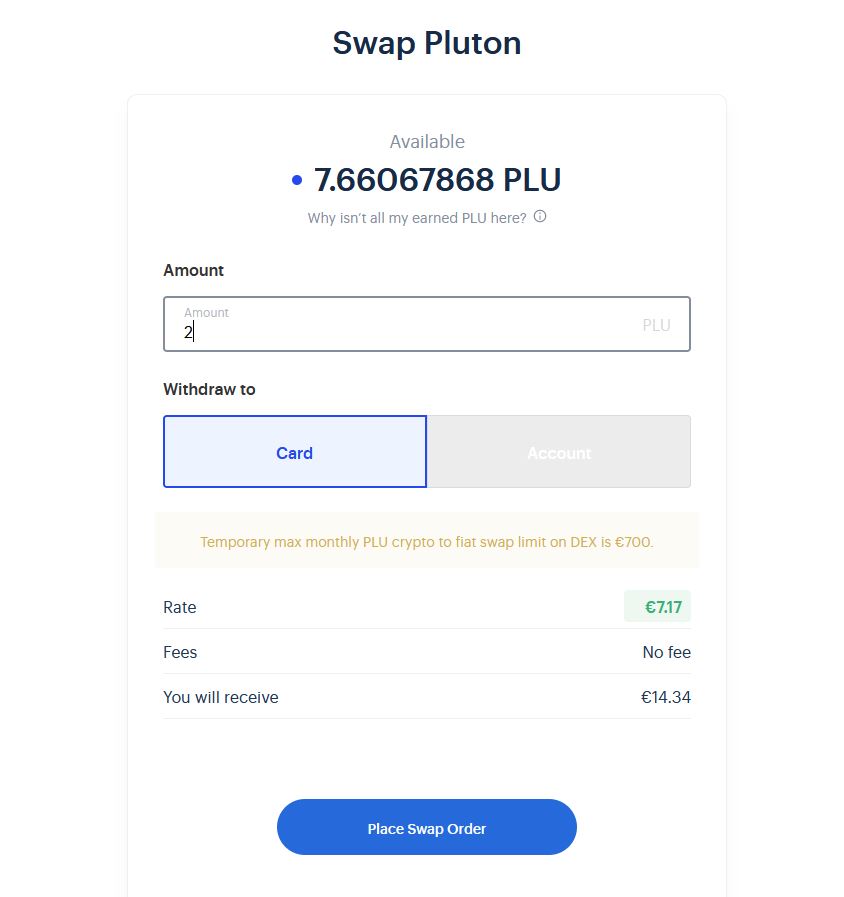The width and height of the screenshot is (844, 897).
Task: Click the green €7.17 rate badge
Action: click(657, 607)
